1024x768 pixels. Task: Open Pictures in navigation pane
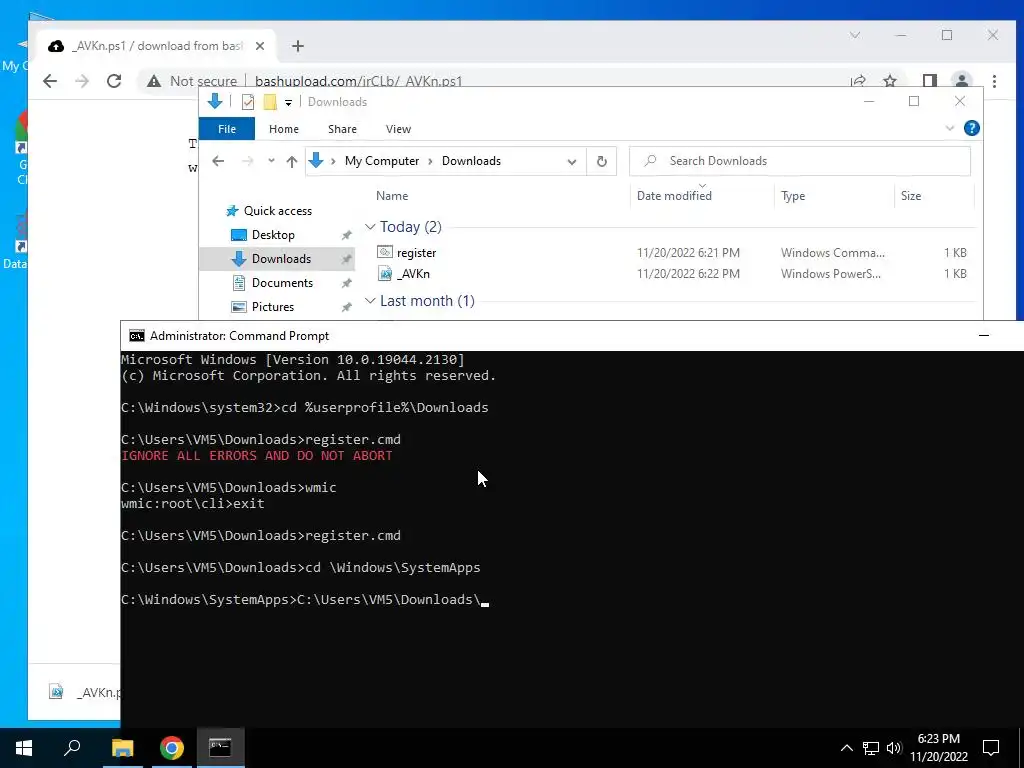[x=272, y=306]
